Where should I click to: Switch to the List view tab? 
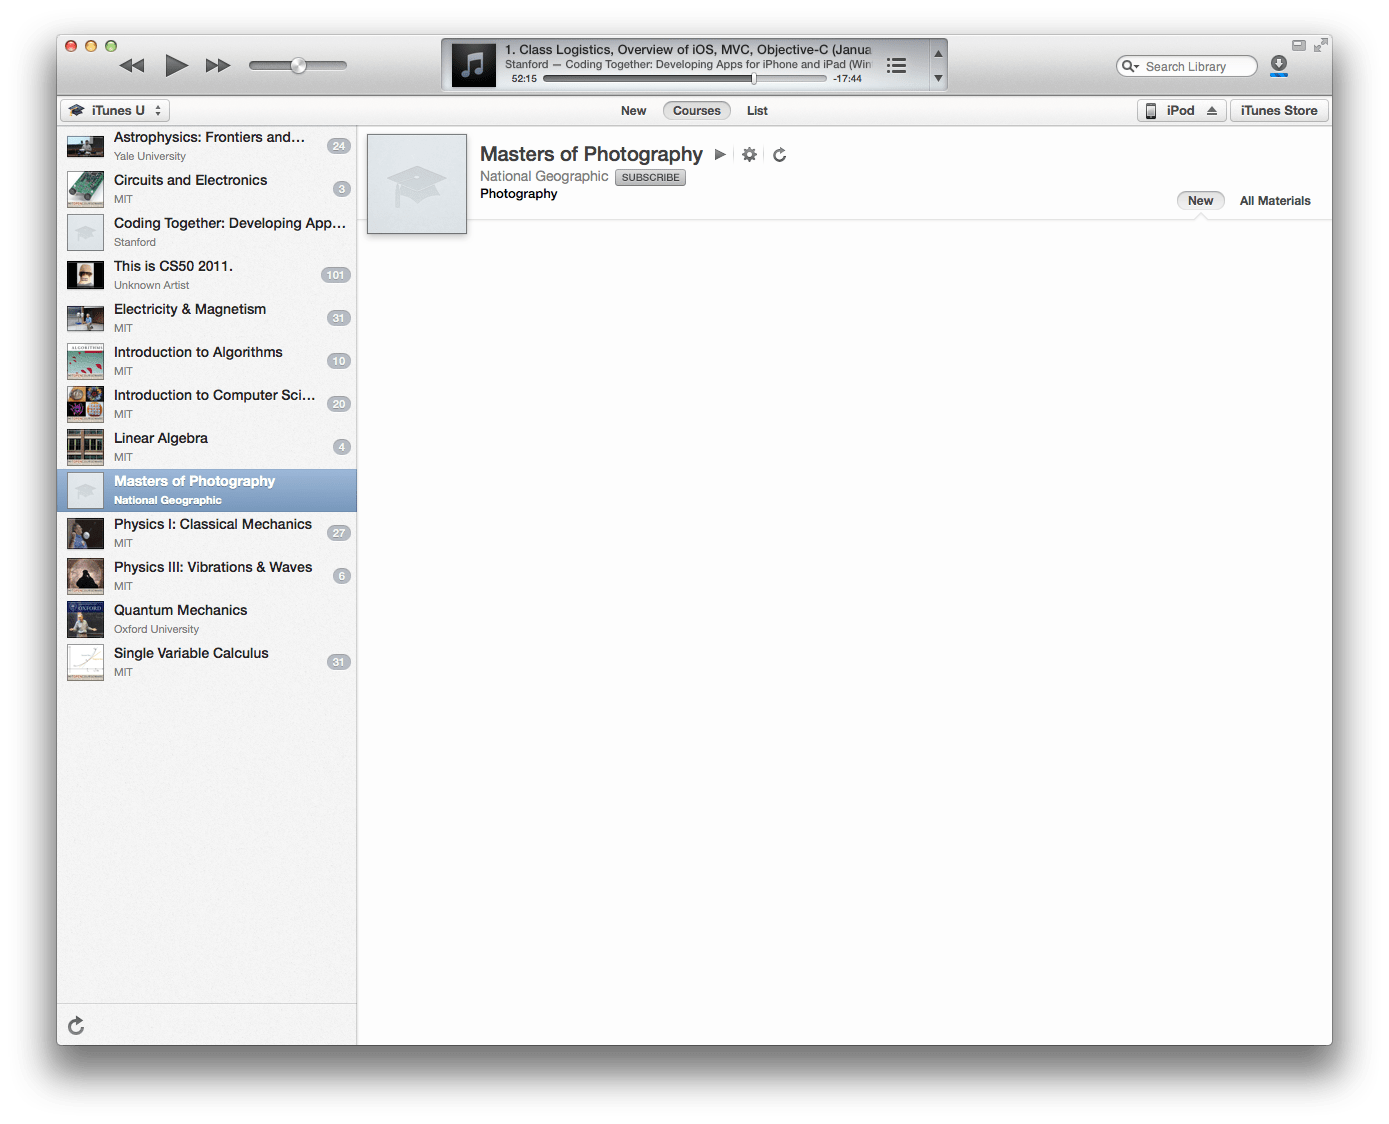click(757, 111)
